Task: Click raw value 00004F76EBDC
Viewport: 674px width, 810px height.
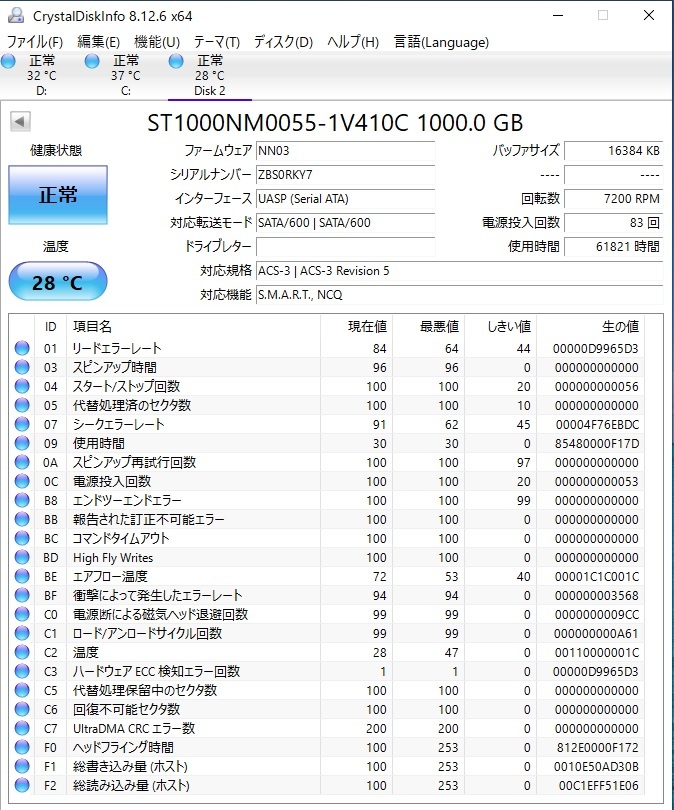Action: tap(597, 425)
